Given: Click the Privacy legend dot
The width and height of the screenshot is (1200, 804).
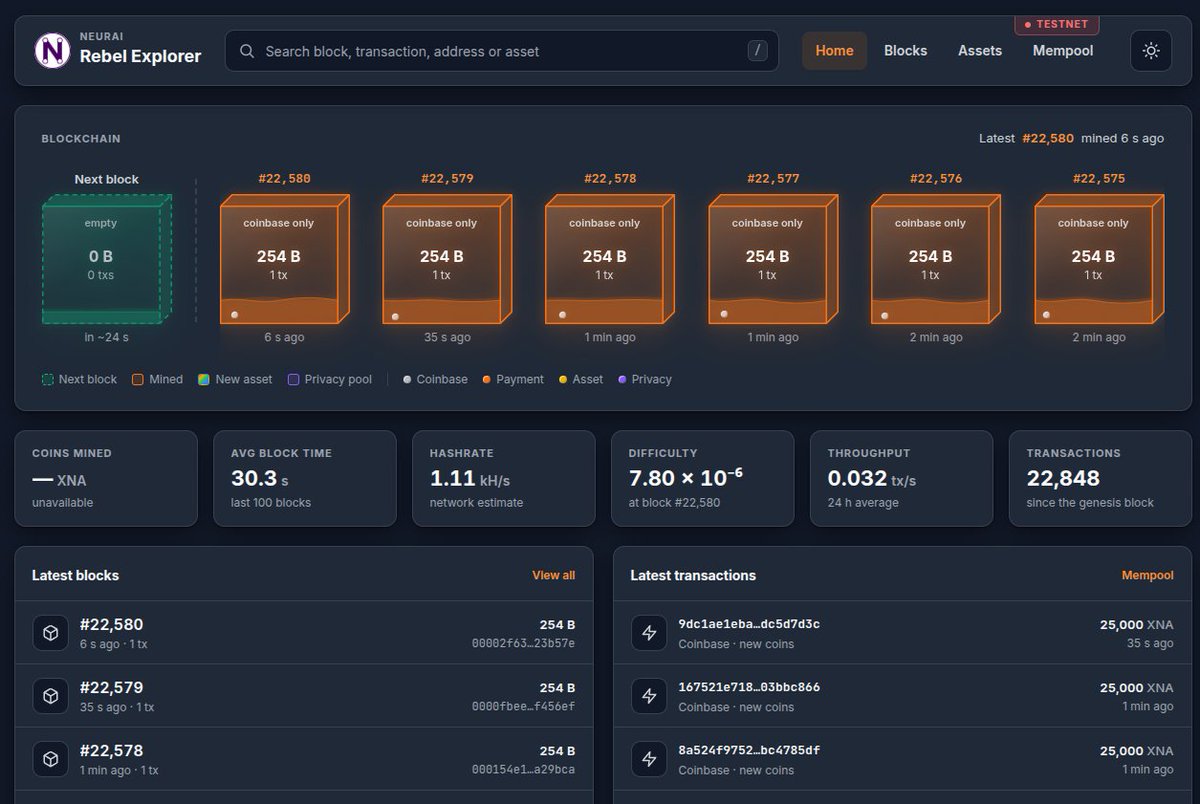Looking at the screenshot, I should [x=622, y=380].
